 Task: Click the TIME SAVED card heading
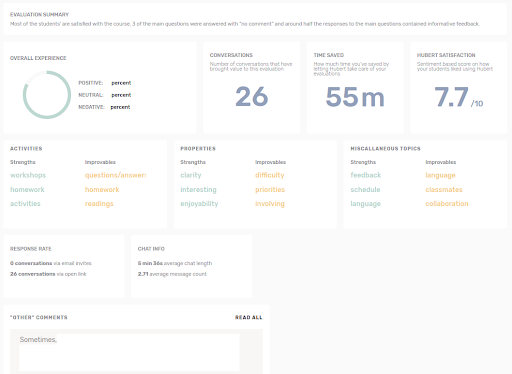329,55
